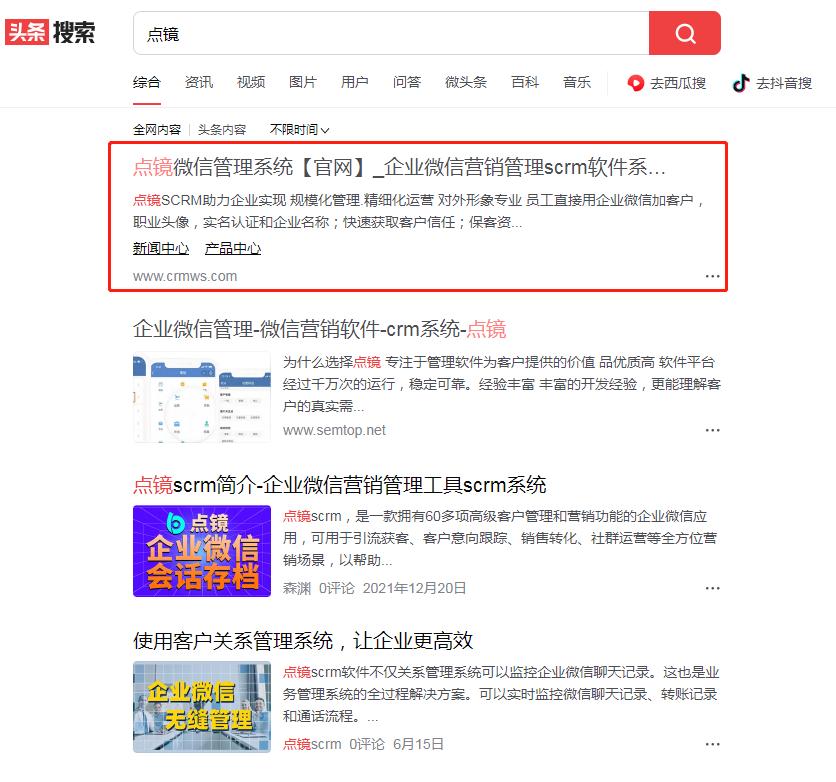Open Douyin search via 去抖音搜 icon

[x=776, y=82]
